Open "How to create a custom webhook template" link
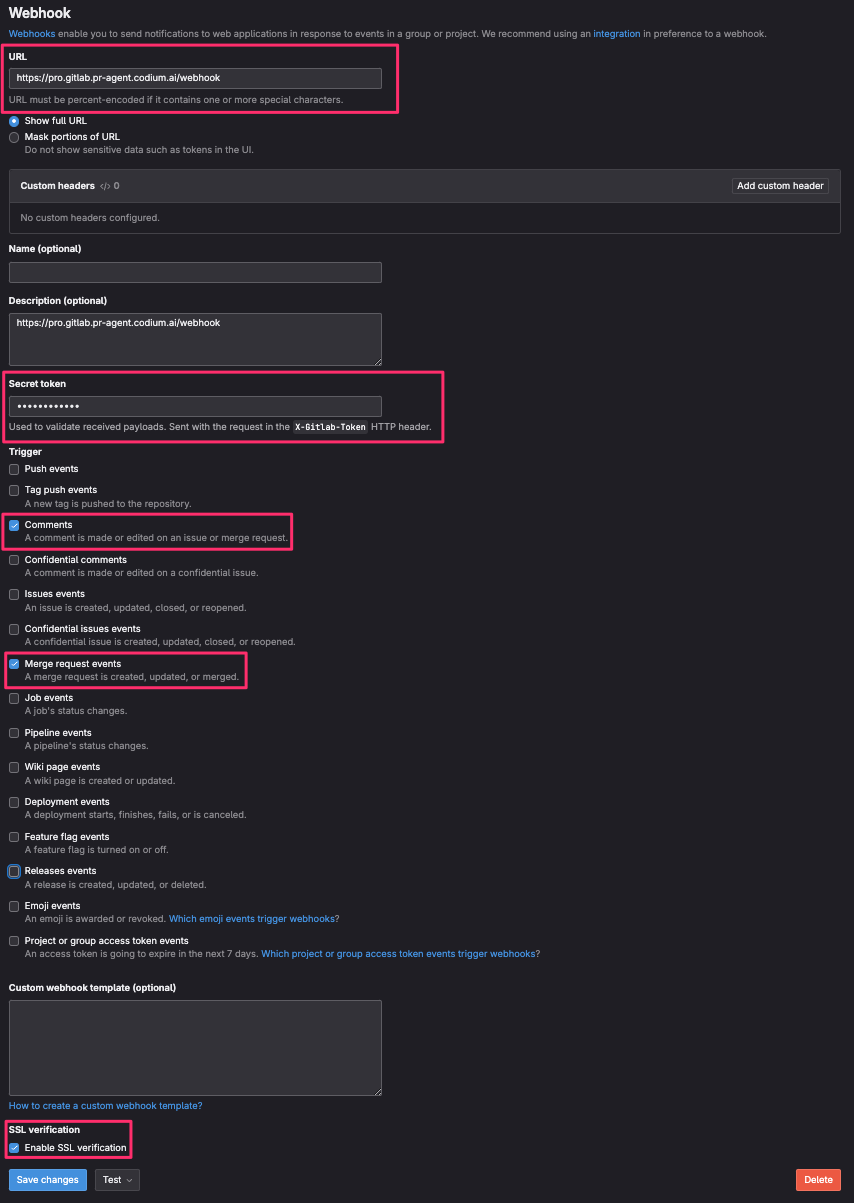This screenshot has width=854, height=1203. [105, 1106]
